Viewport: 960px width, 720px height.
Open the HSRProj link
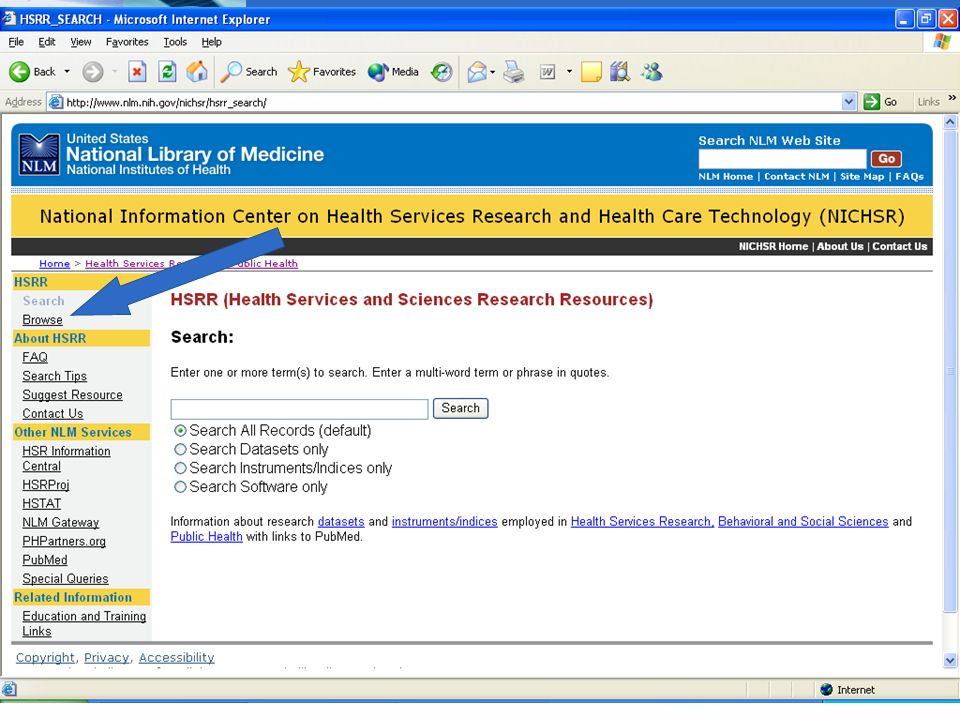(x=46, y=485)
